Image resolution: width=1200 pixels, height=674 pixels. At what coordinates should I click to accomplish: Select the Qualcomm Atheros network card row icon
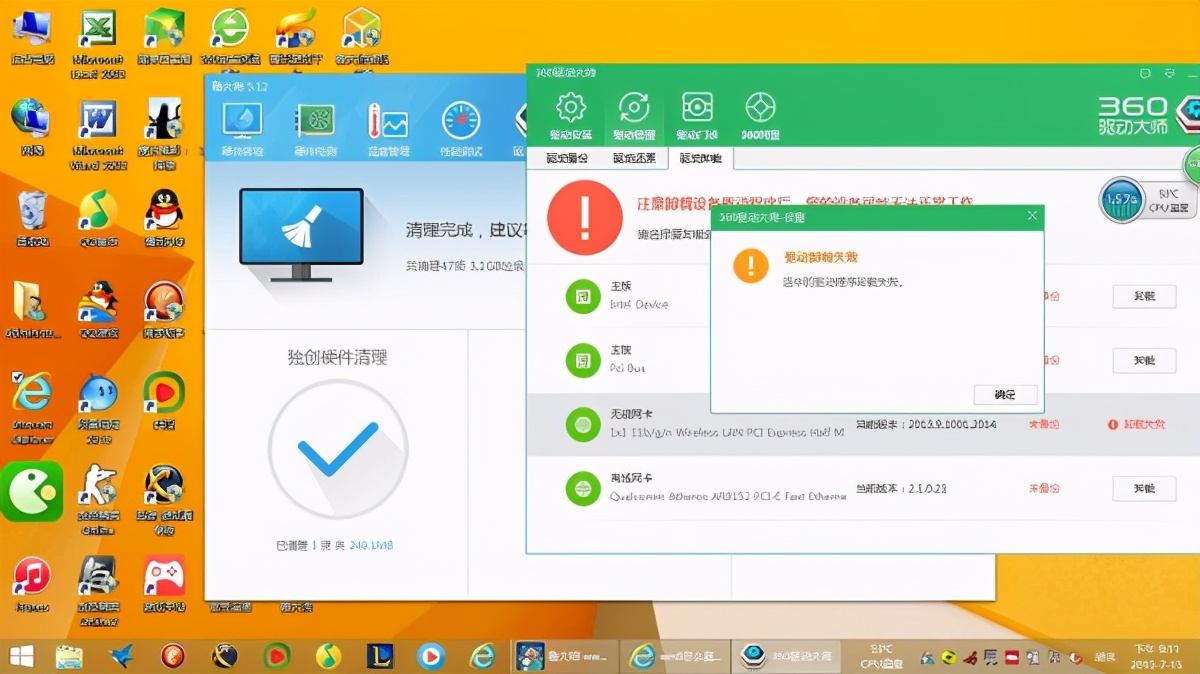click(x=582, y=489)
